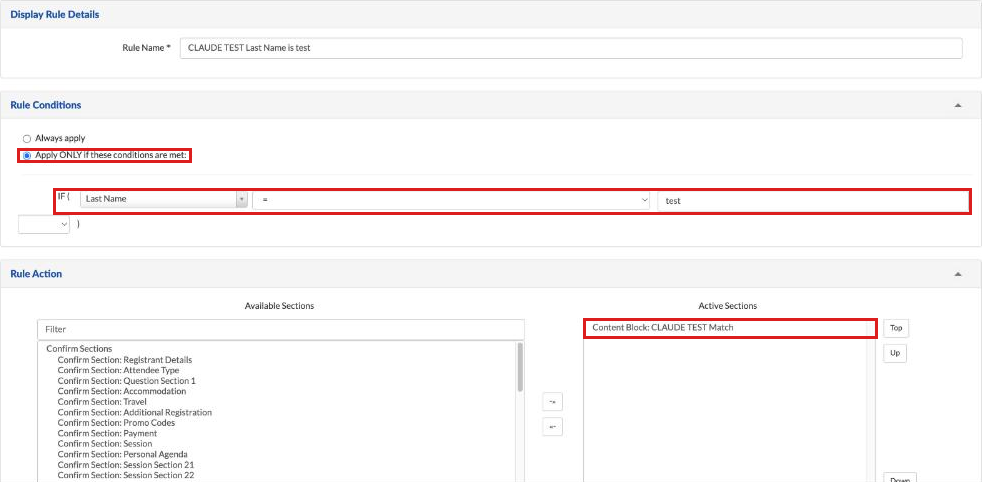
Task: Select Confirm Section: Attendee Type
Action: (x=118, y=370)
